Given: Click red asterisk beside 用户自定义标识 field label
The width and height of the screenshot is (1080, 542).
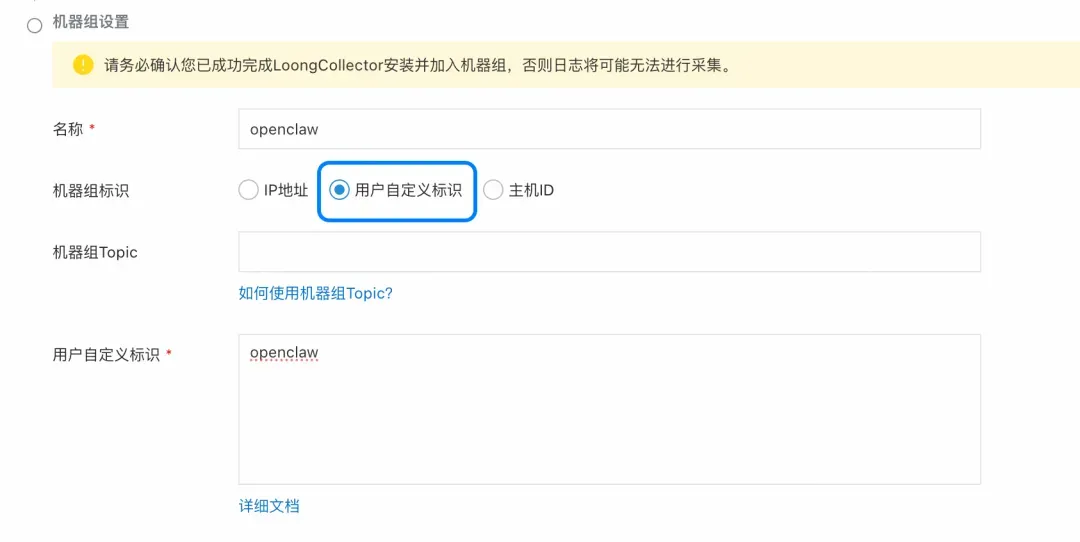Looking at the screenshot, I should click(x=169, y=354).
